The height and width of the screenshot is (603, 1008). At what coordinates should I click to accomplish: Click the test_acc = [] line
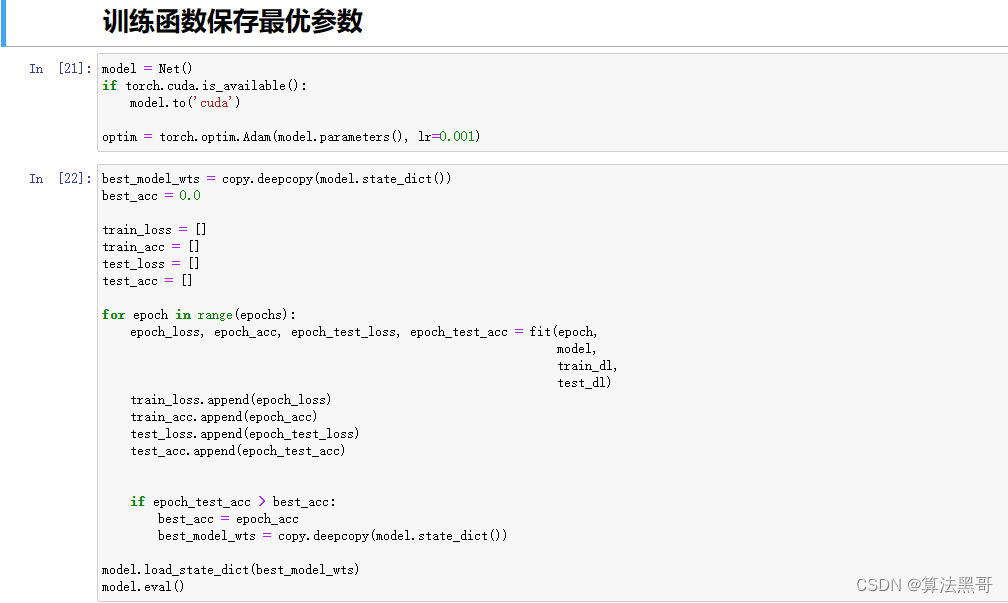point(147,281)
